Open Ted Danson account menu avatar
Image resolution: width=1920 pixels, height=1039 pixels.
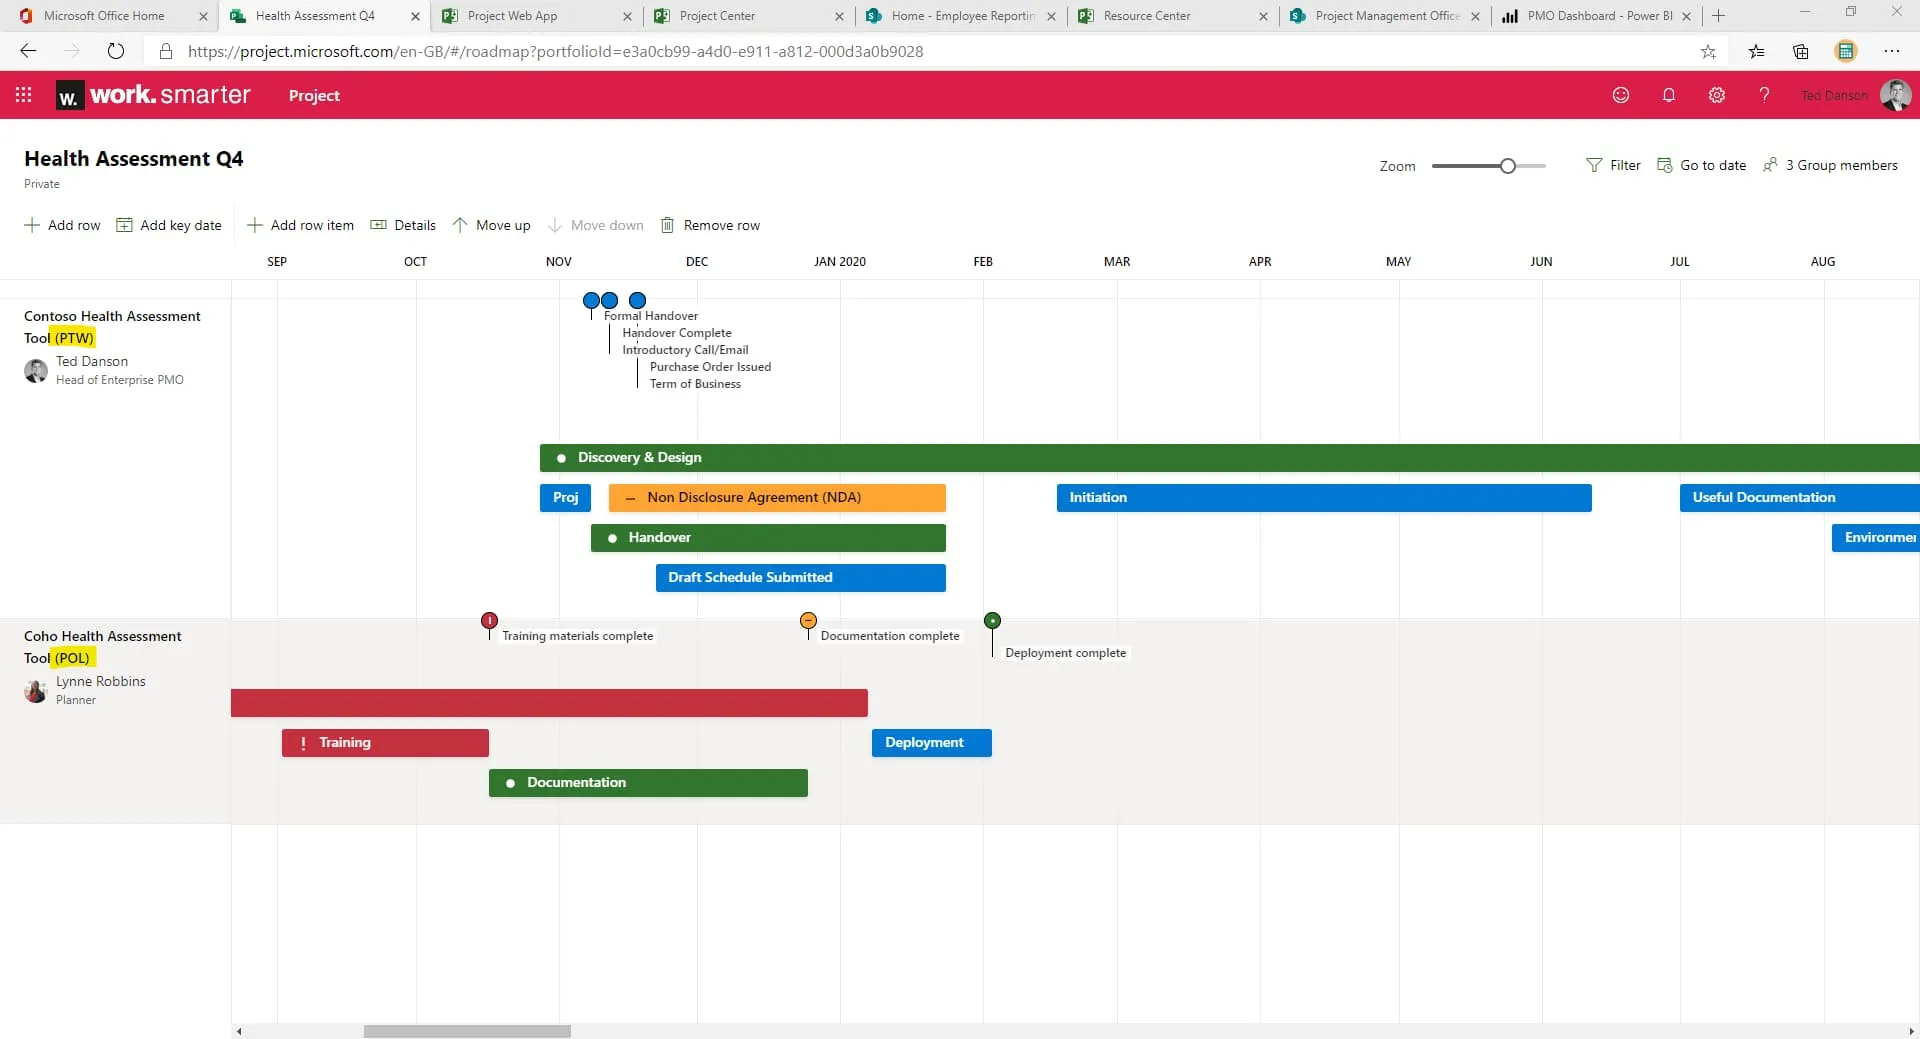(x=1895, y=95)
